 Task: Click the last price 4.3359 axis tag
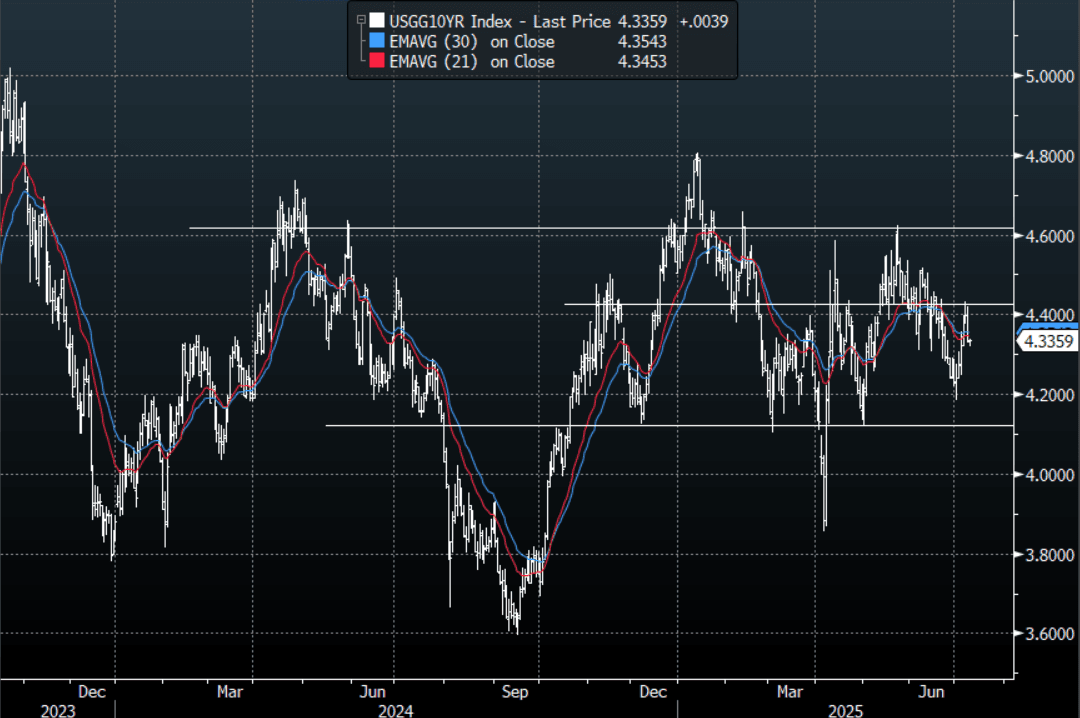[x=1046, y=342]
